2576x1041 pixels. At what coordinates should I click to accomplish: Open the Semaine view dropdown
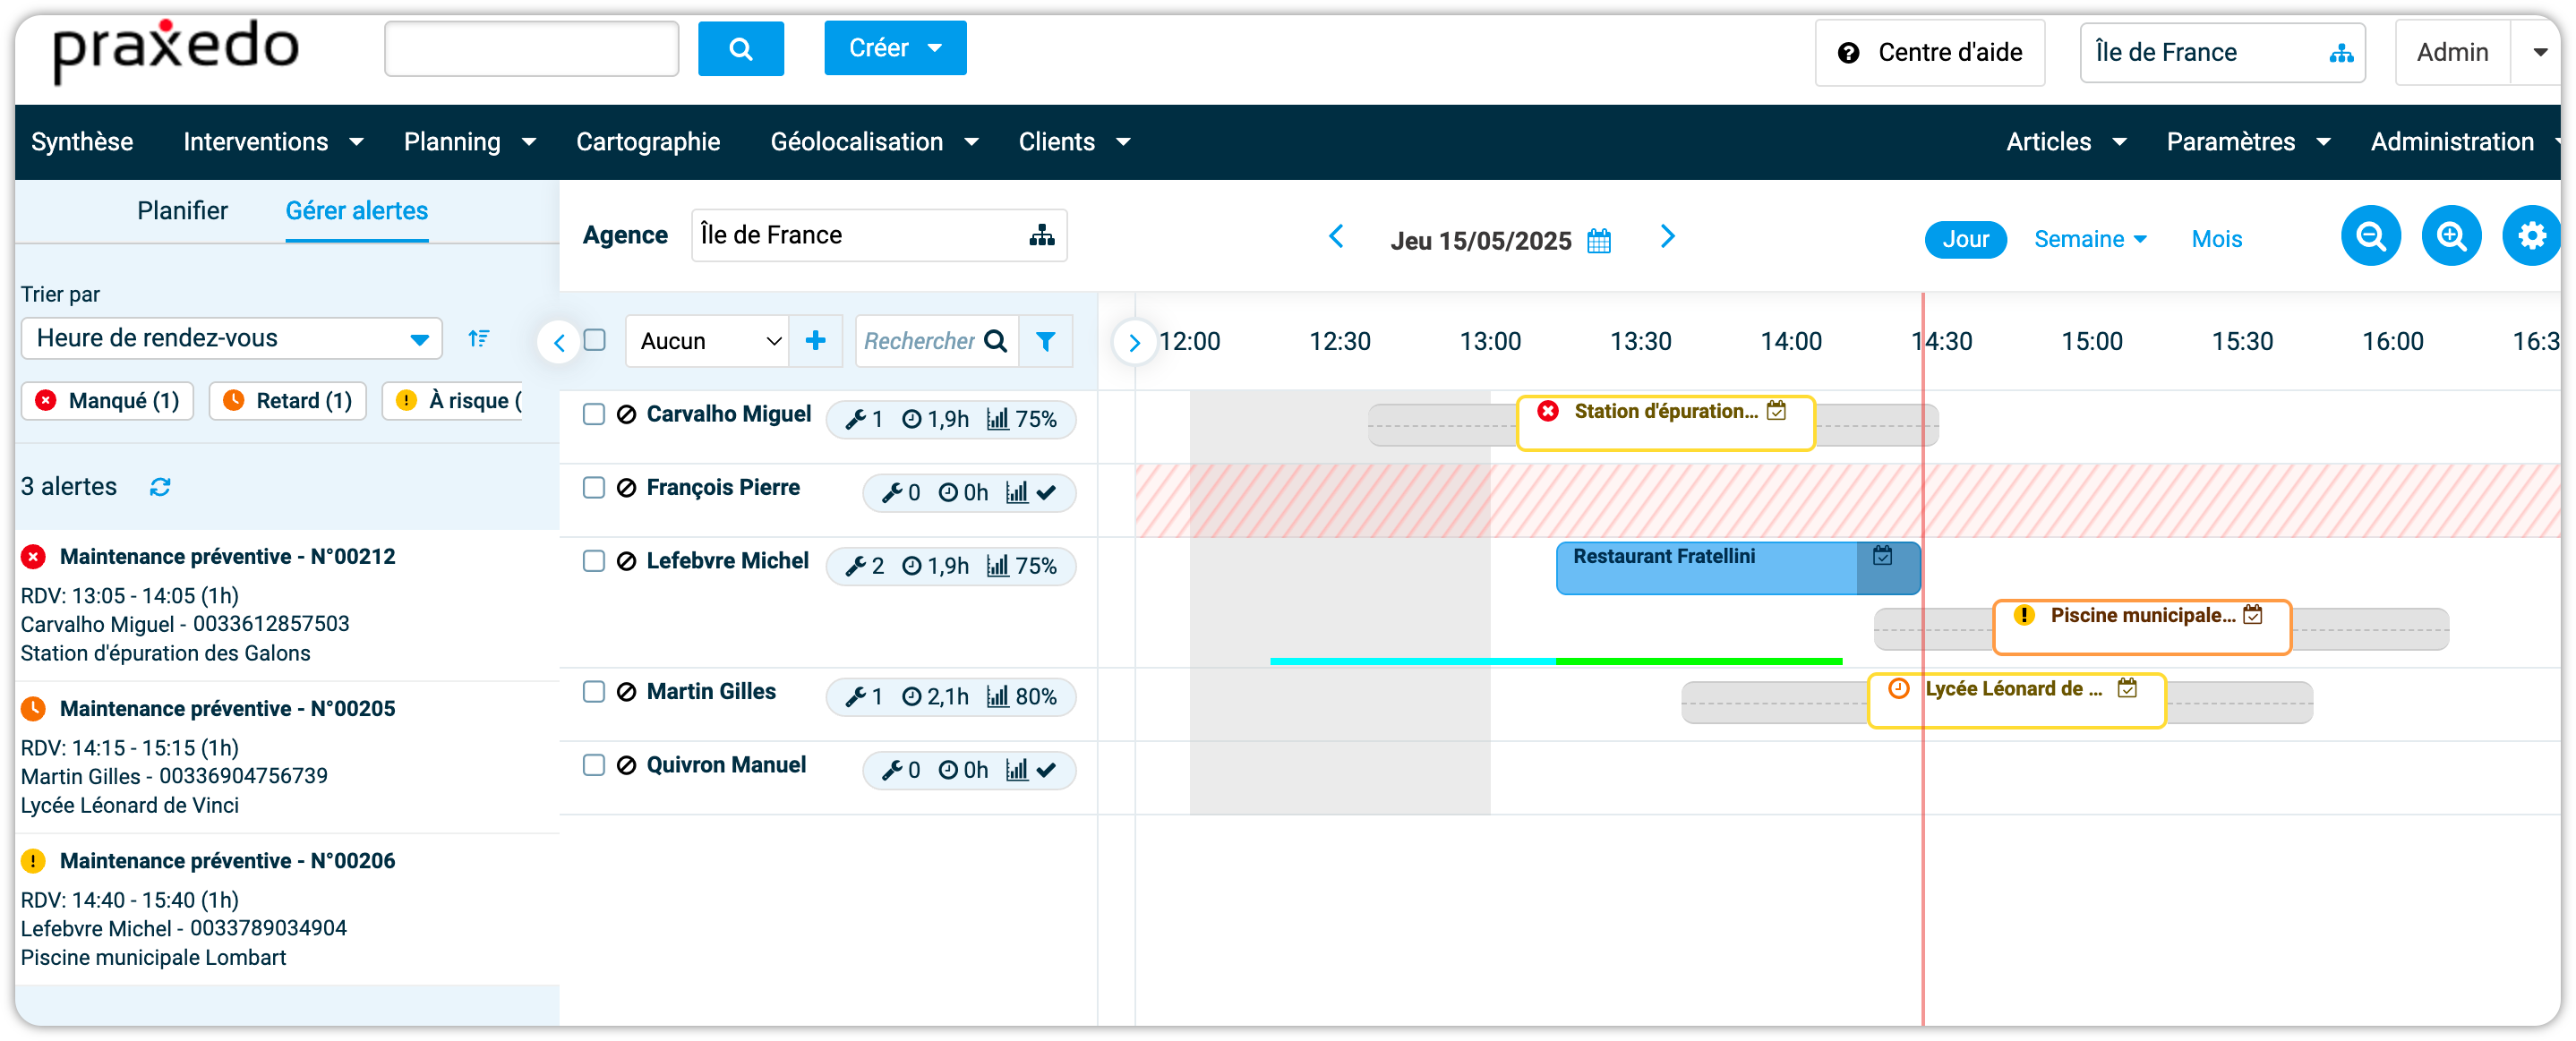click(2090, 240)
